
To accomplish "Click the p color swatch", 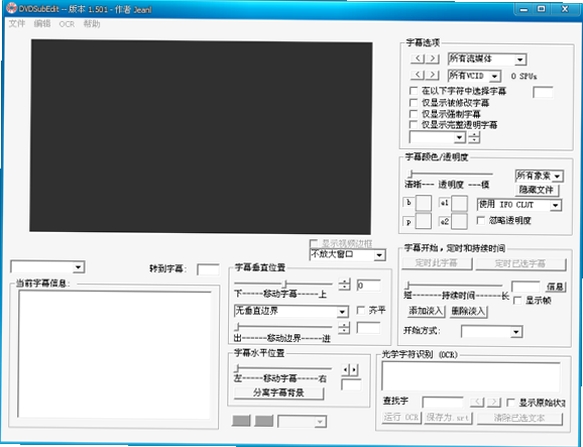I will tap(423, 221).
